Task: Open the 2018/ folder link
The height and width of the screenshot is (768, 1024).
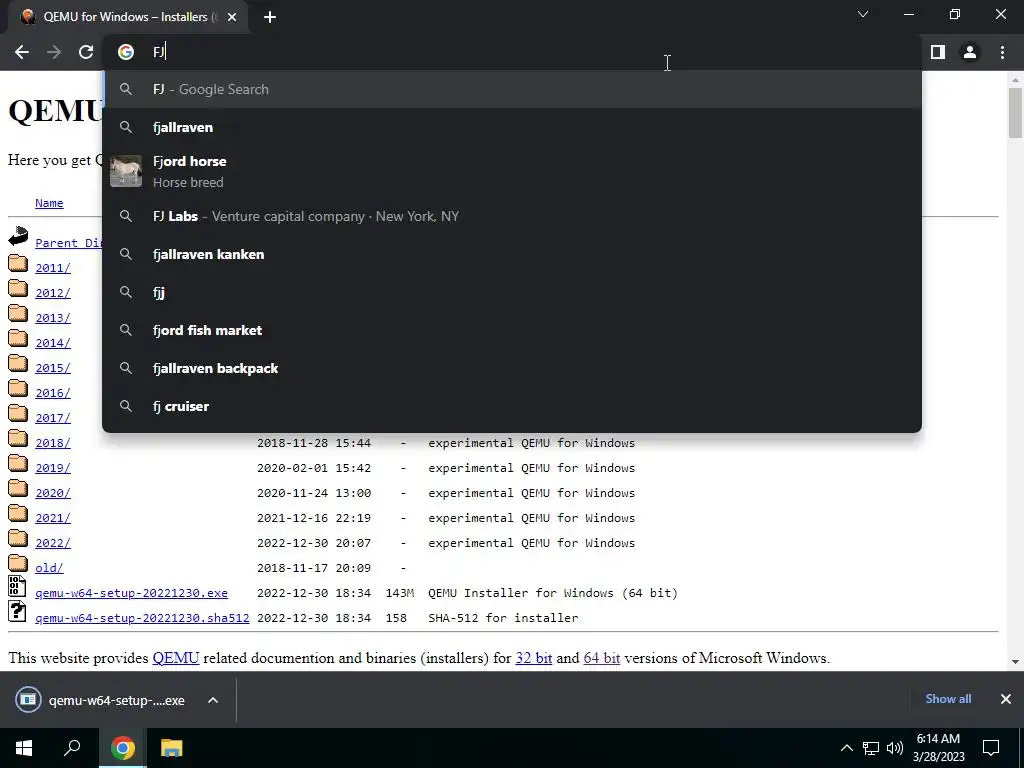Action: coord(52,443)
